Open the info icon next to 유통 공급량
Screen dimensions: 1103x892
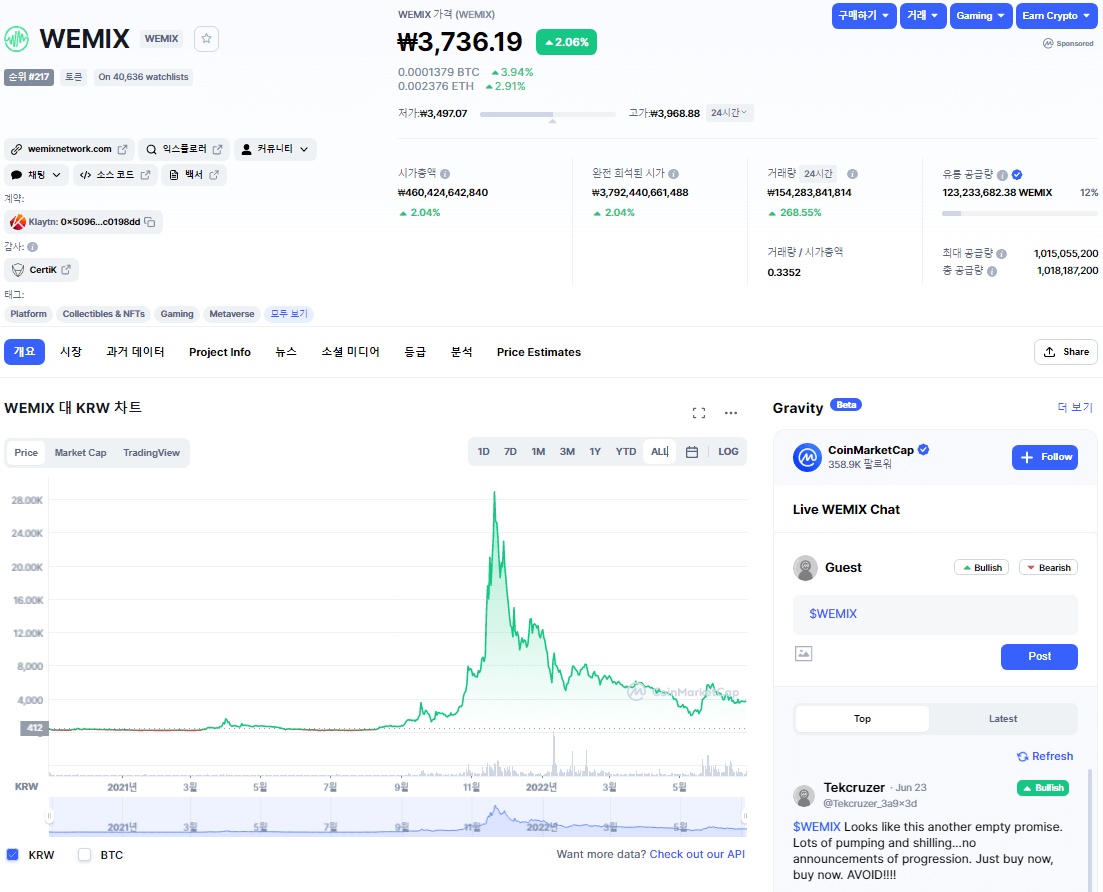(1002, 174)
